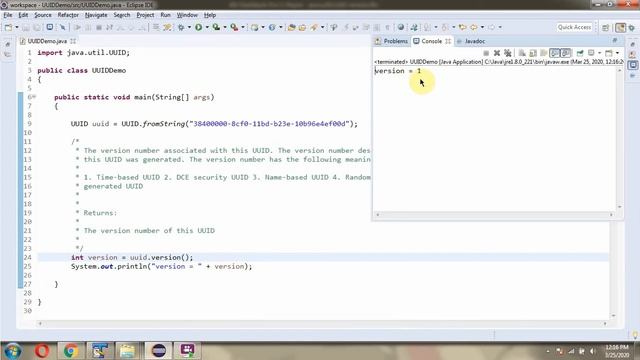Open the Run history dropdown arrow

(x=207, y=27)
